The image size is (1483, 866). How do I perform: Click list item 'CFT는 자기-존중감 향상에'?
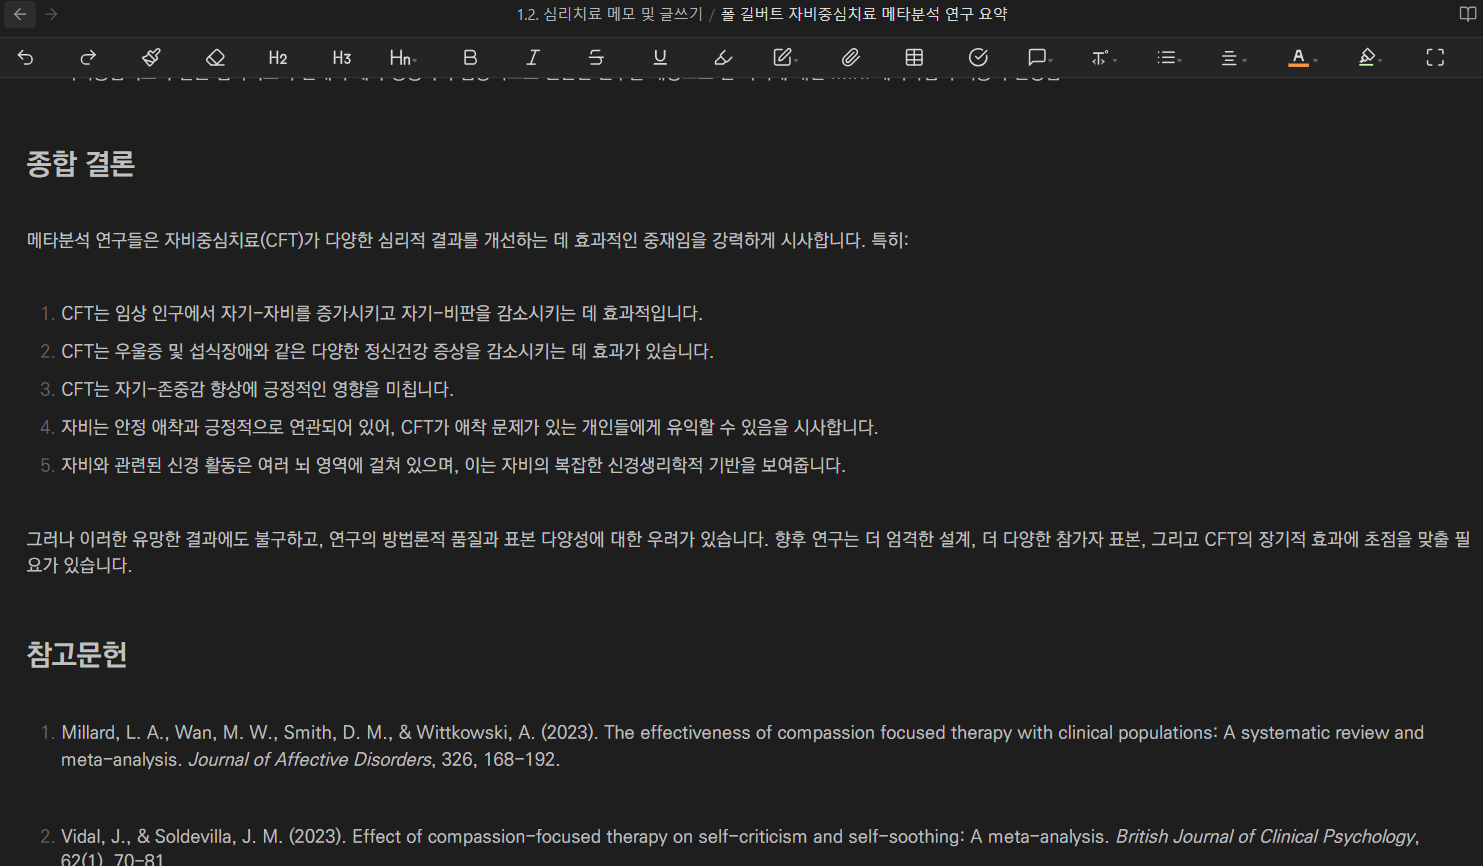(x=257, y=389)
